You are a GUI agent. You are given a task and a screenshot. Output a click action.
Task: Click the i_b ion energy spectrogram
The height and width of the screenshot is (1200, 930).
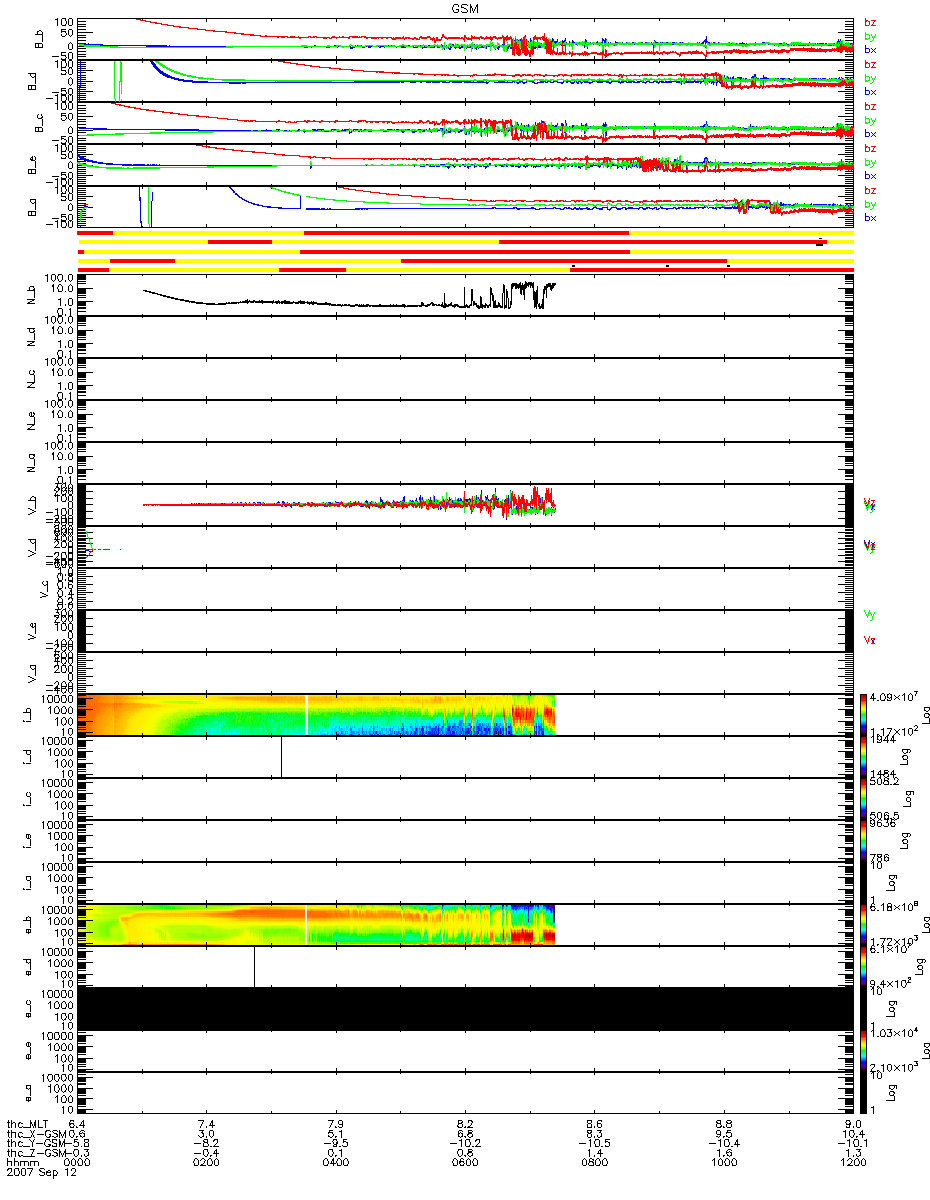(316, 715)
